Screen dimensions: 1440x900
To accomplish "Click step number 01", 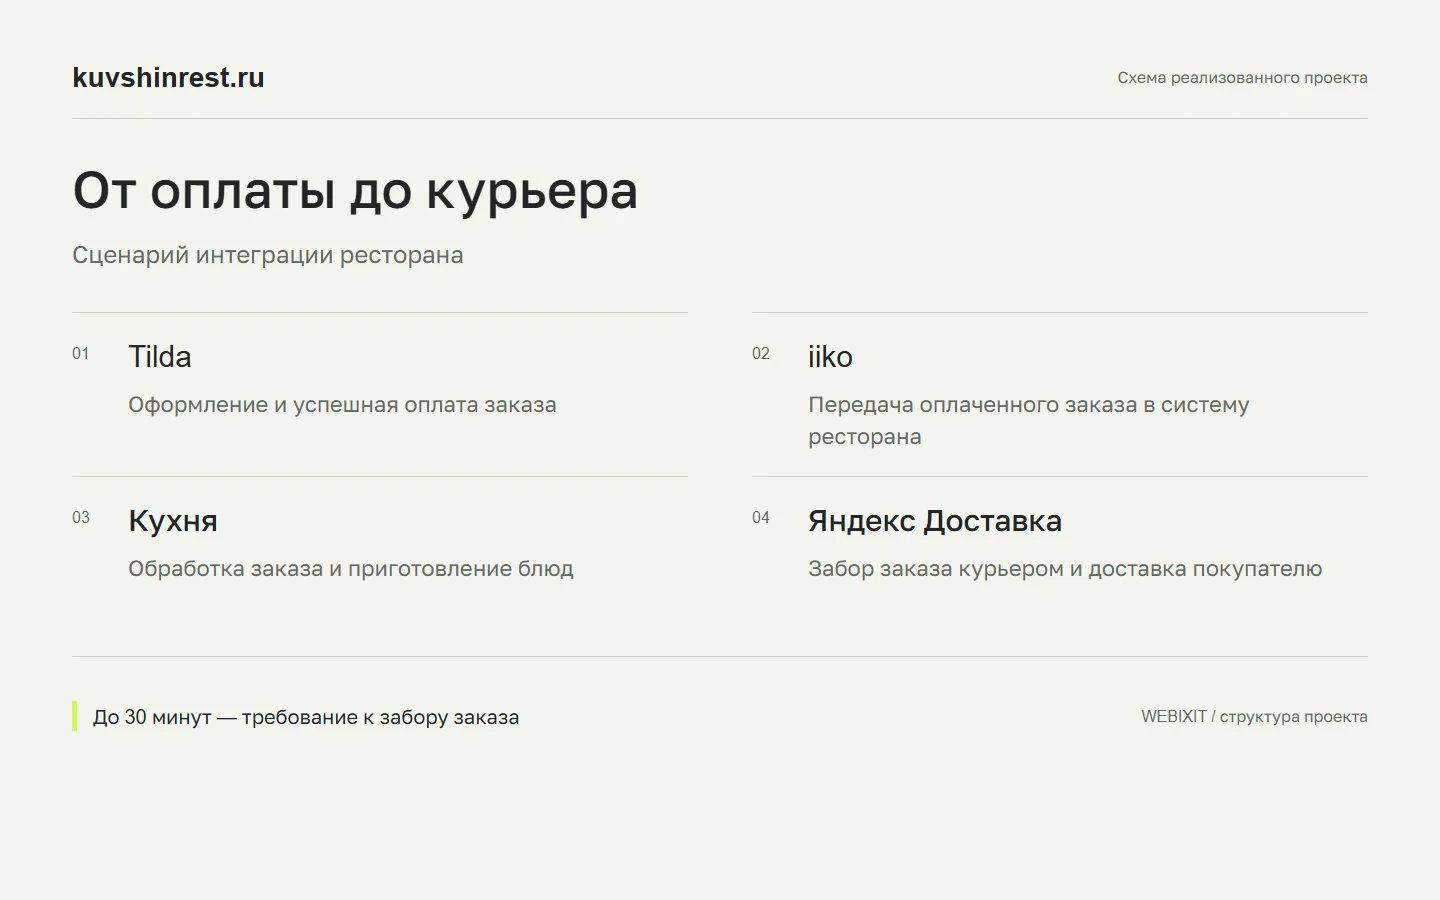I will [x=81, y=354].
